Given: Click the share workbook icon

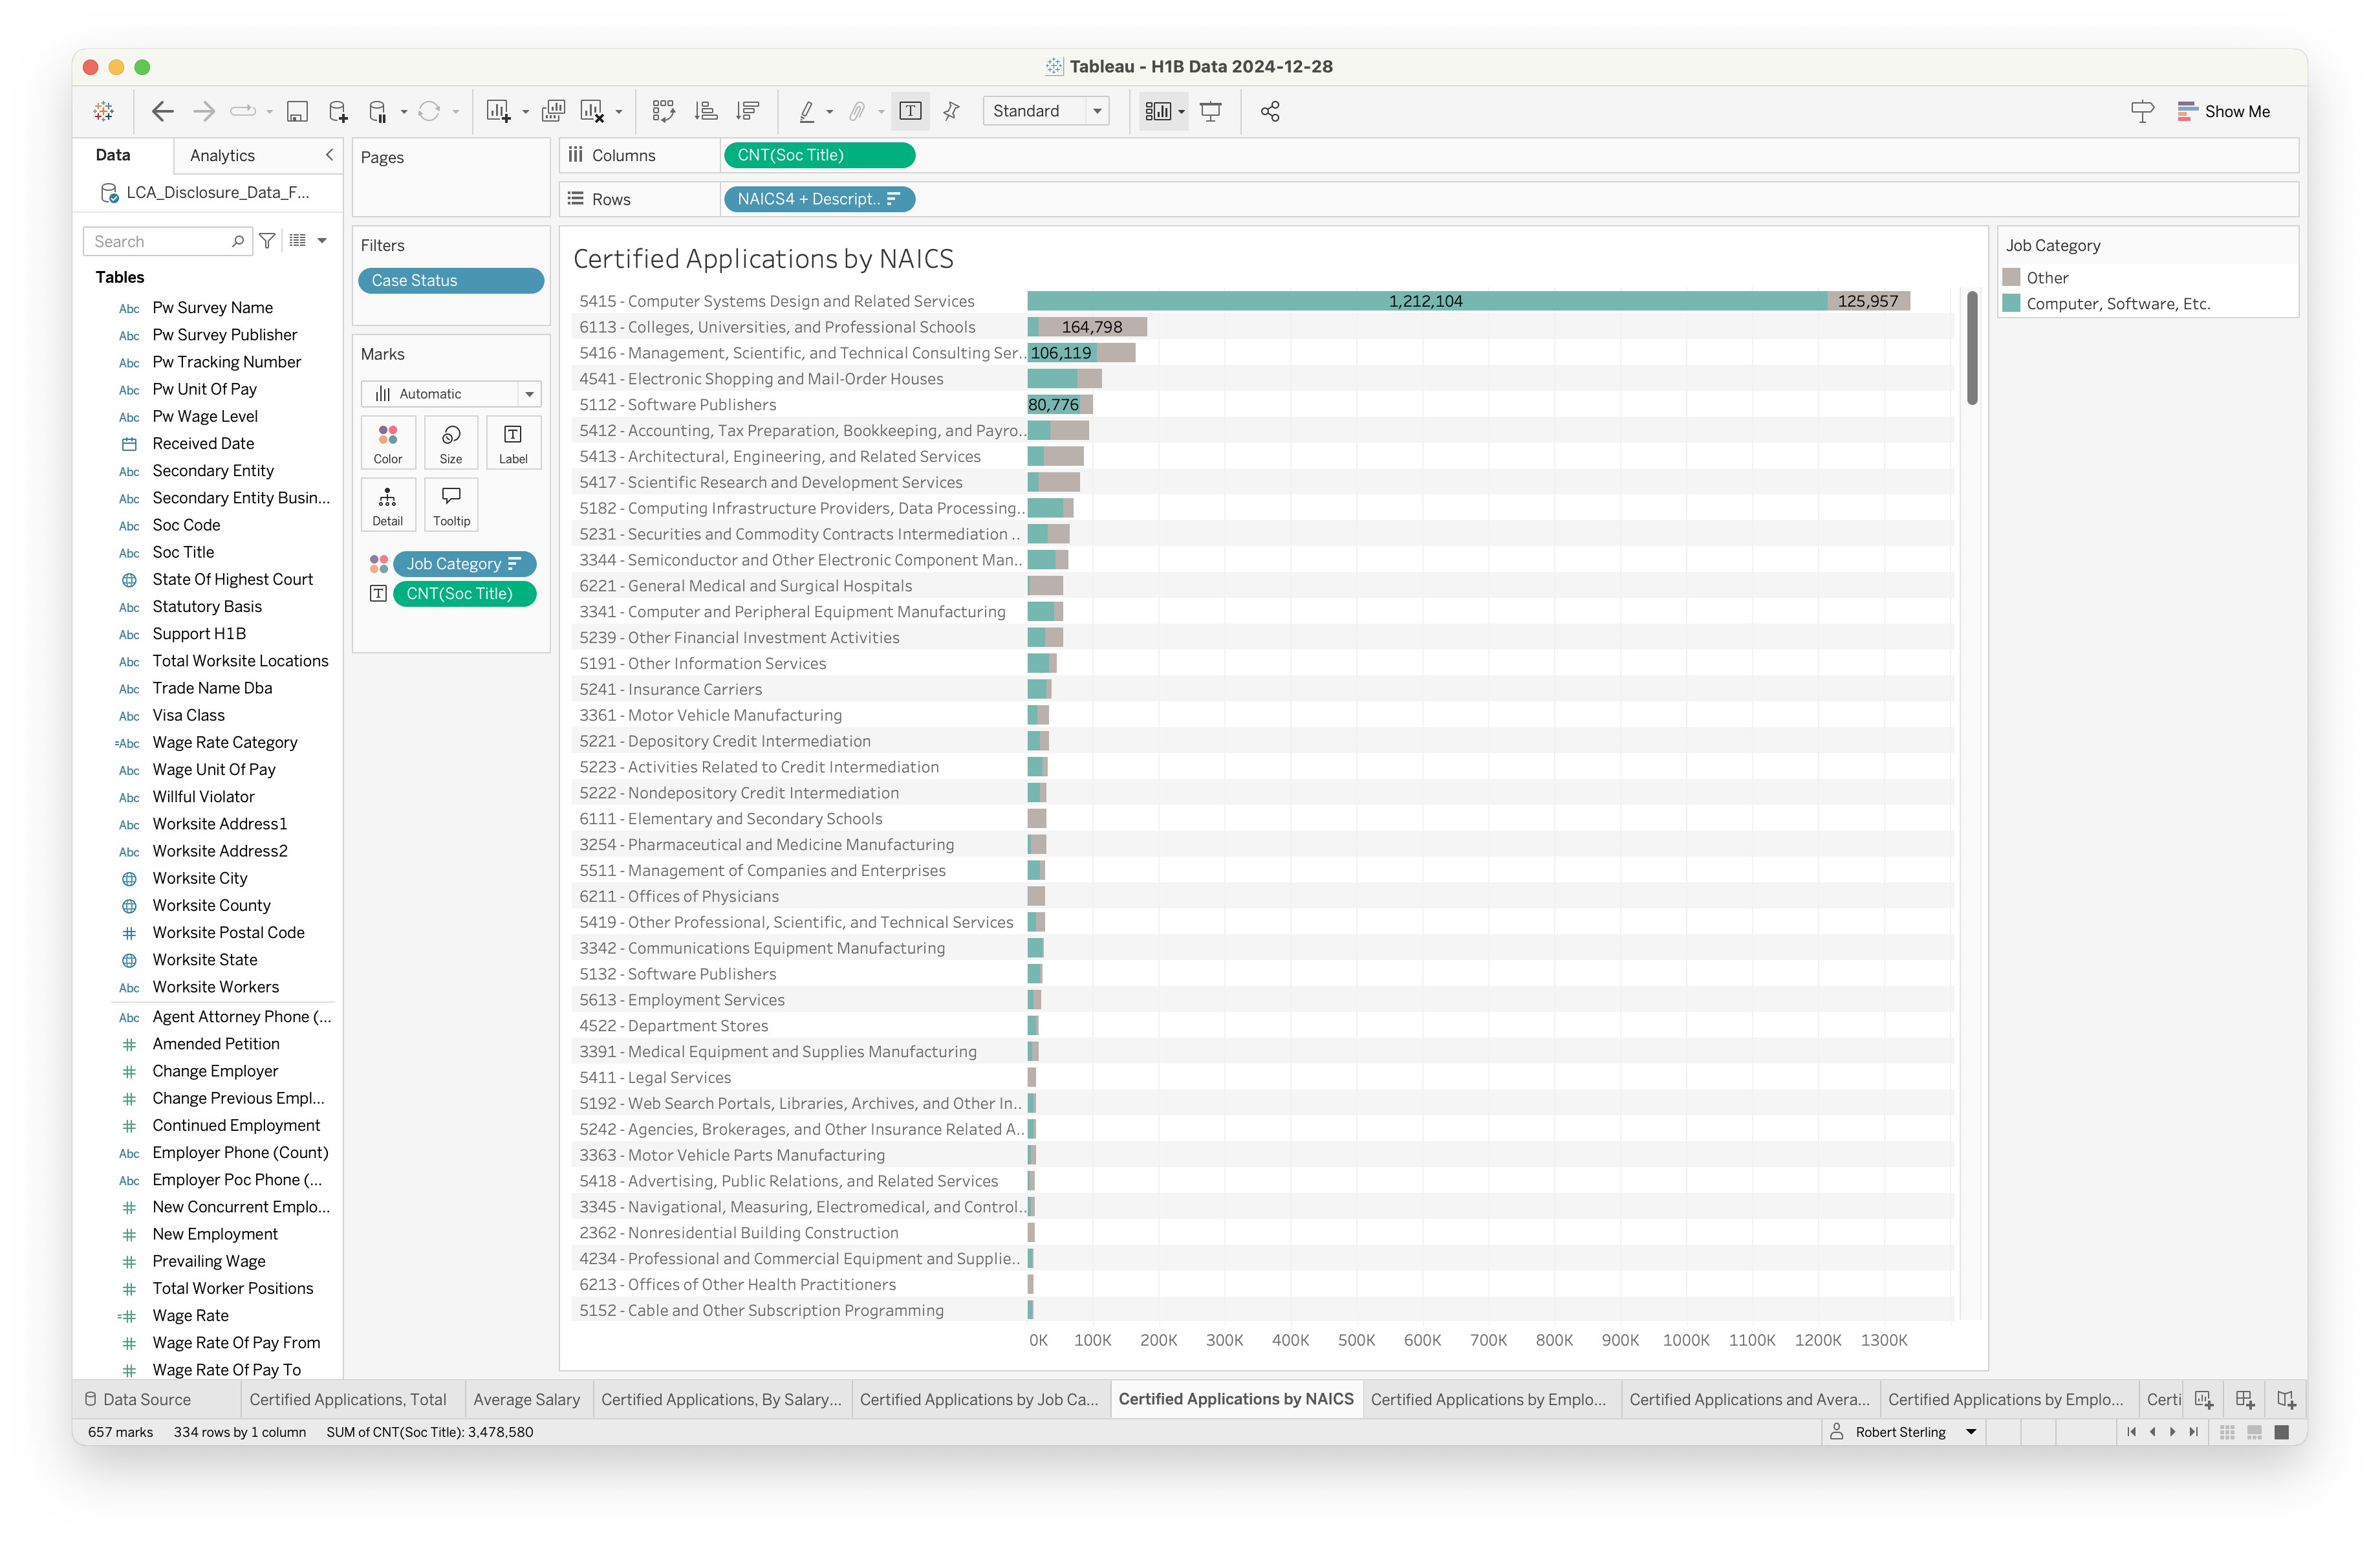Looking at the screenshot, I should pyautogui.click(x=1270, y=111).
